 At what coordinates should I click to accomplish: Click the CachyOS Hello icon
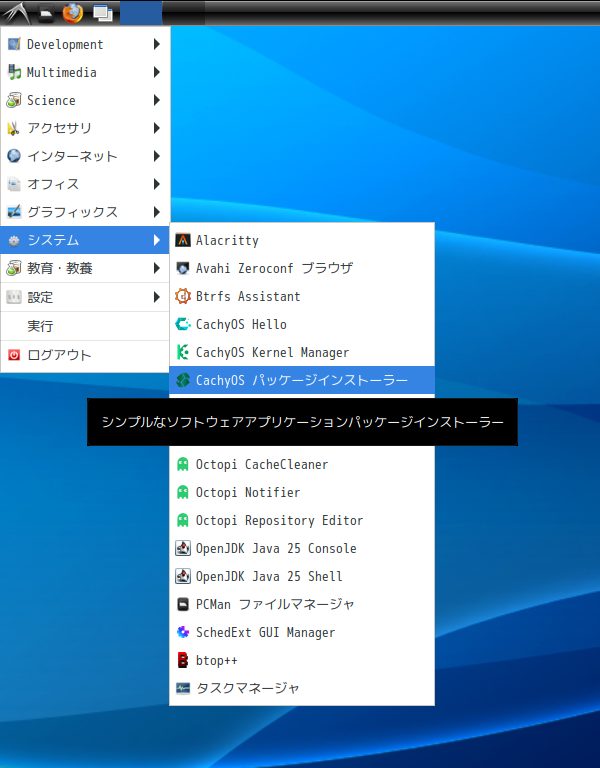pos(183,324)
